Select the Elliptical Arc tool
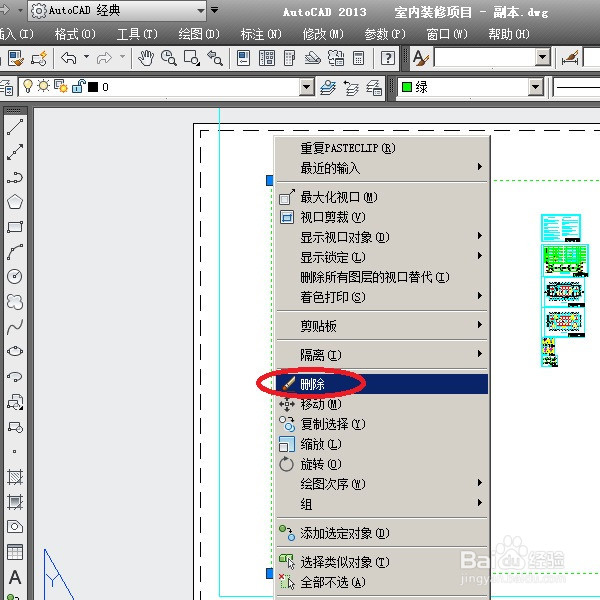 coord(15,377)
